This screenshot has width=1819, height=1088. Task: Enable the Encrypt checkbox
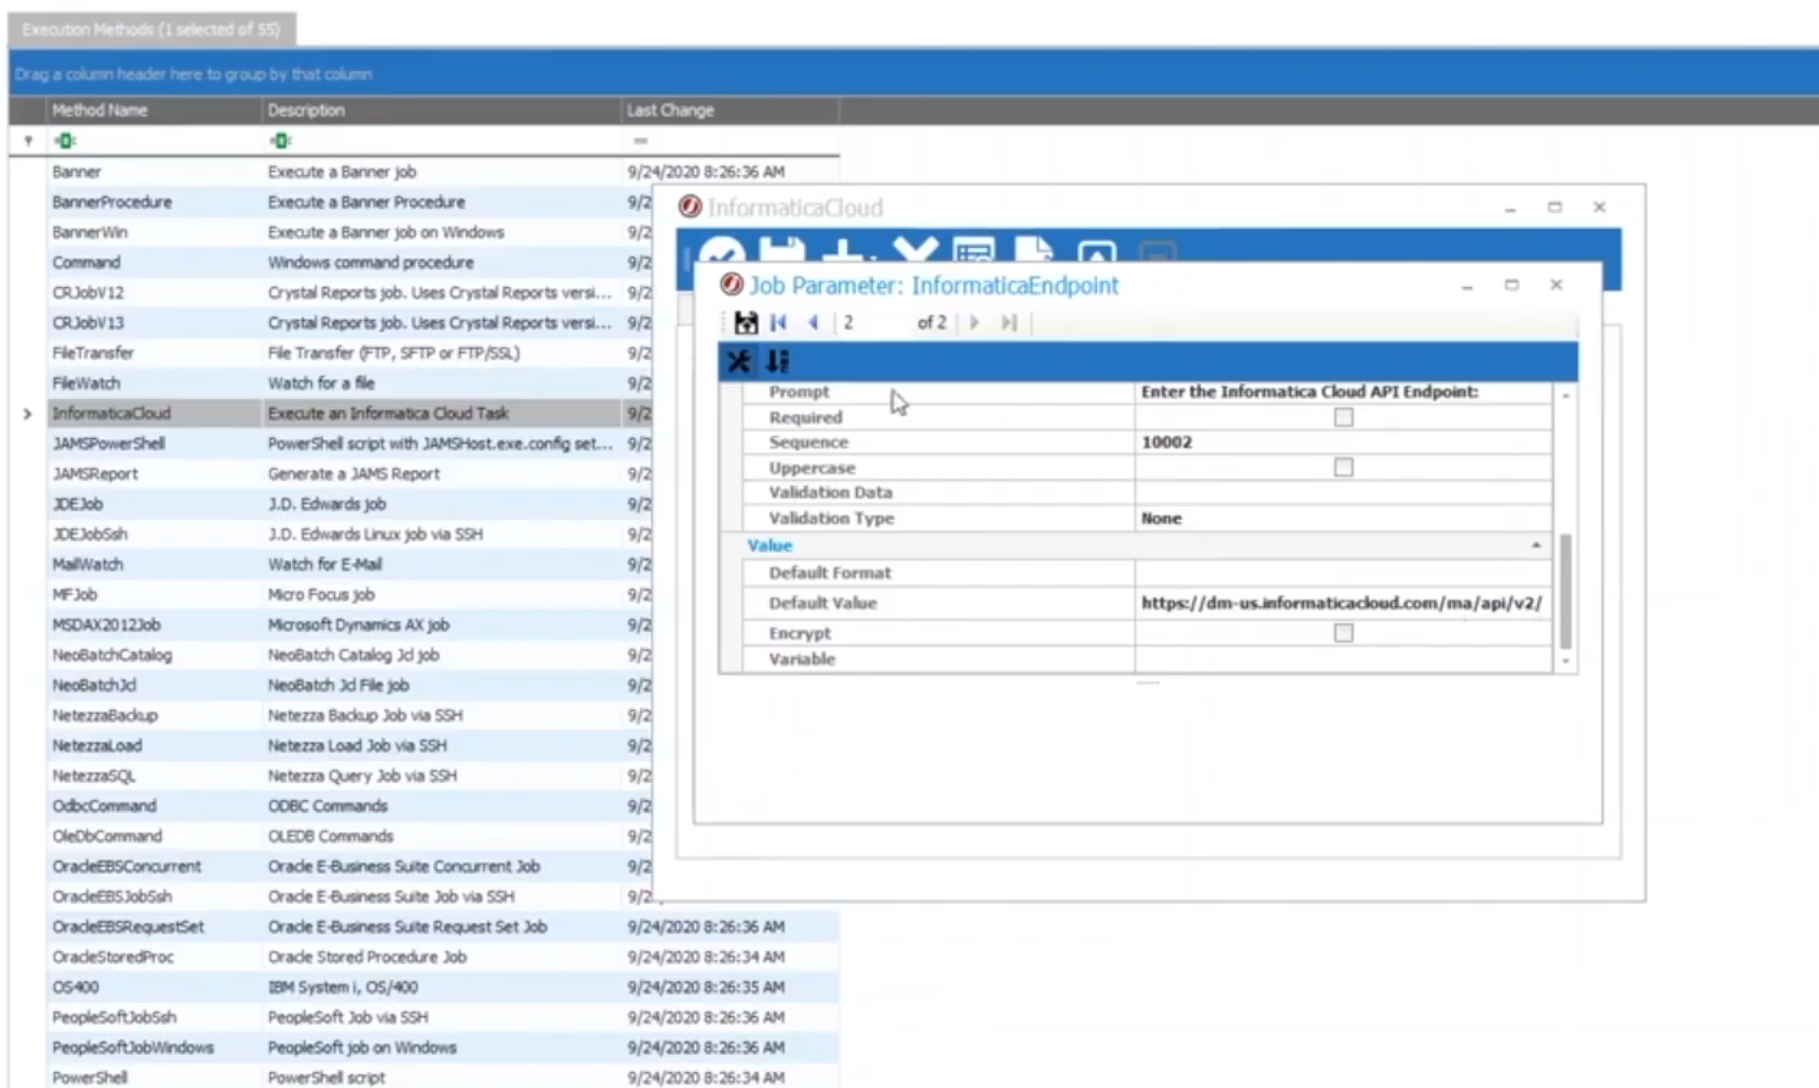(1343, 632)
